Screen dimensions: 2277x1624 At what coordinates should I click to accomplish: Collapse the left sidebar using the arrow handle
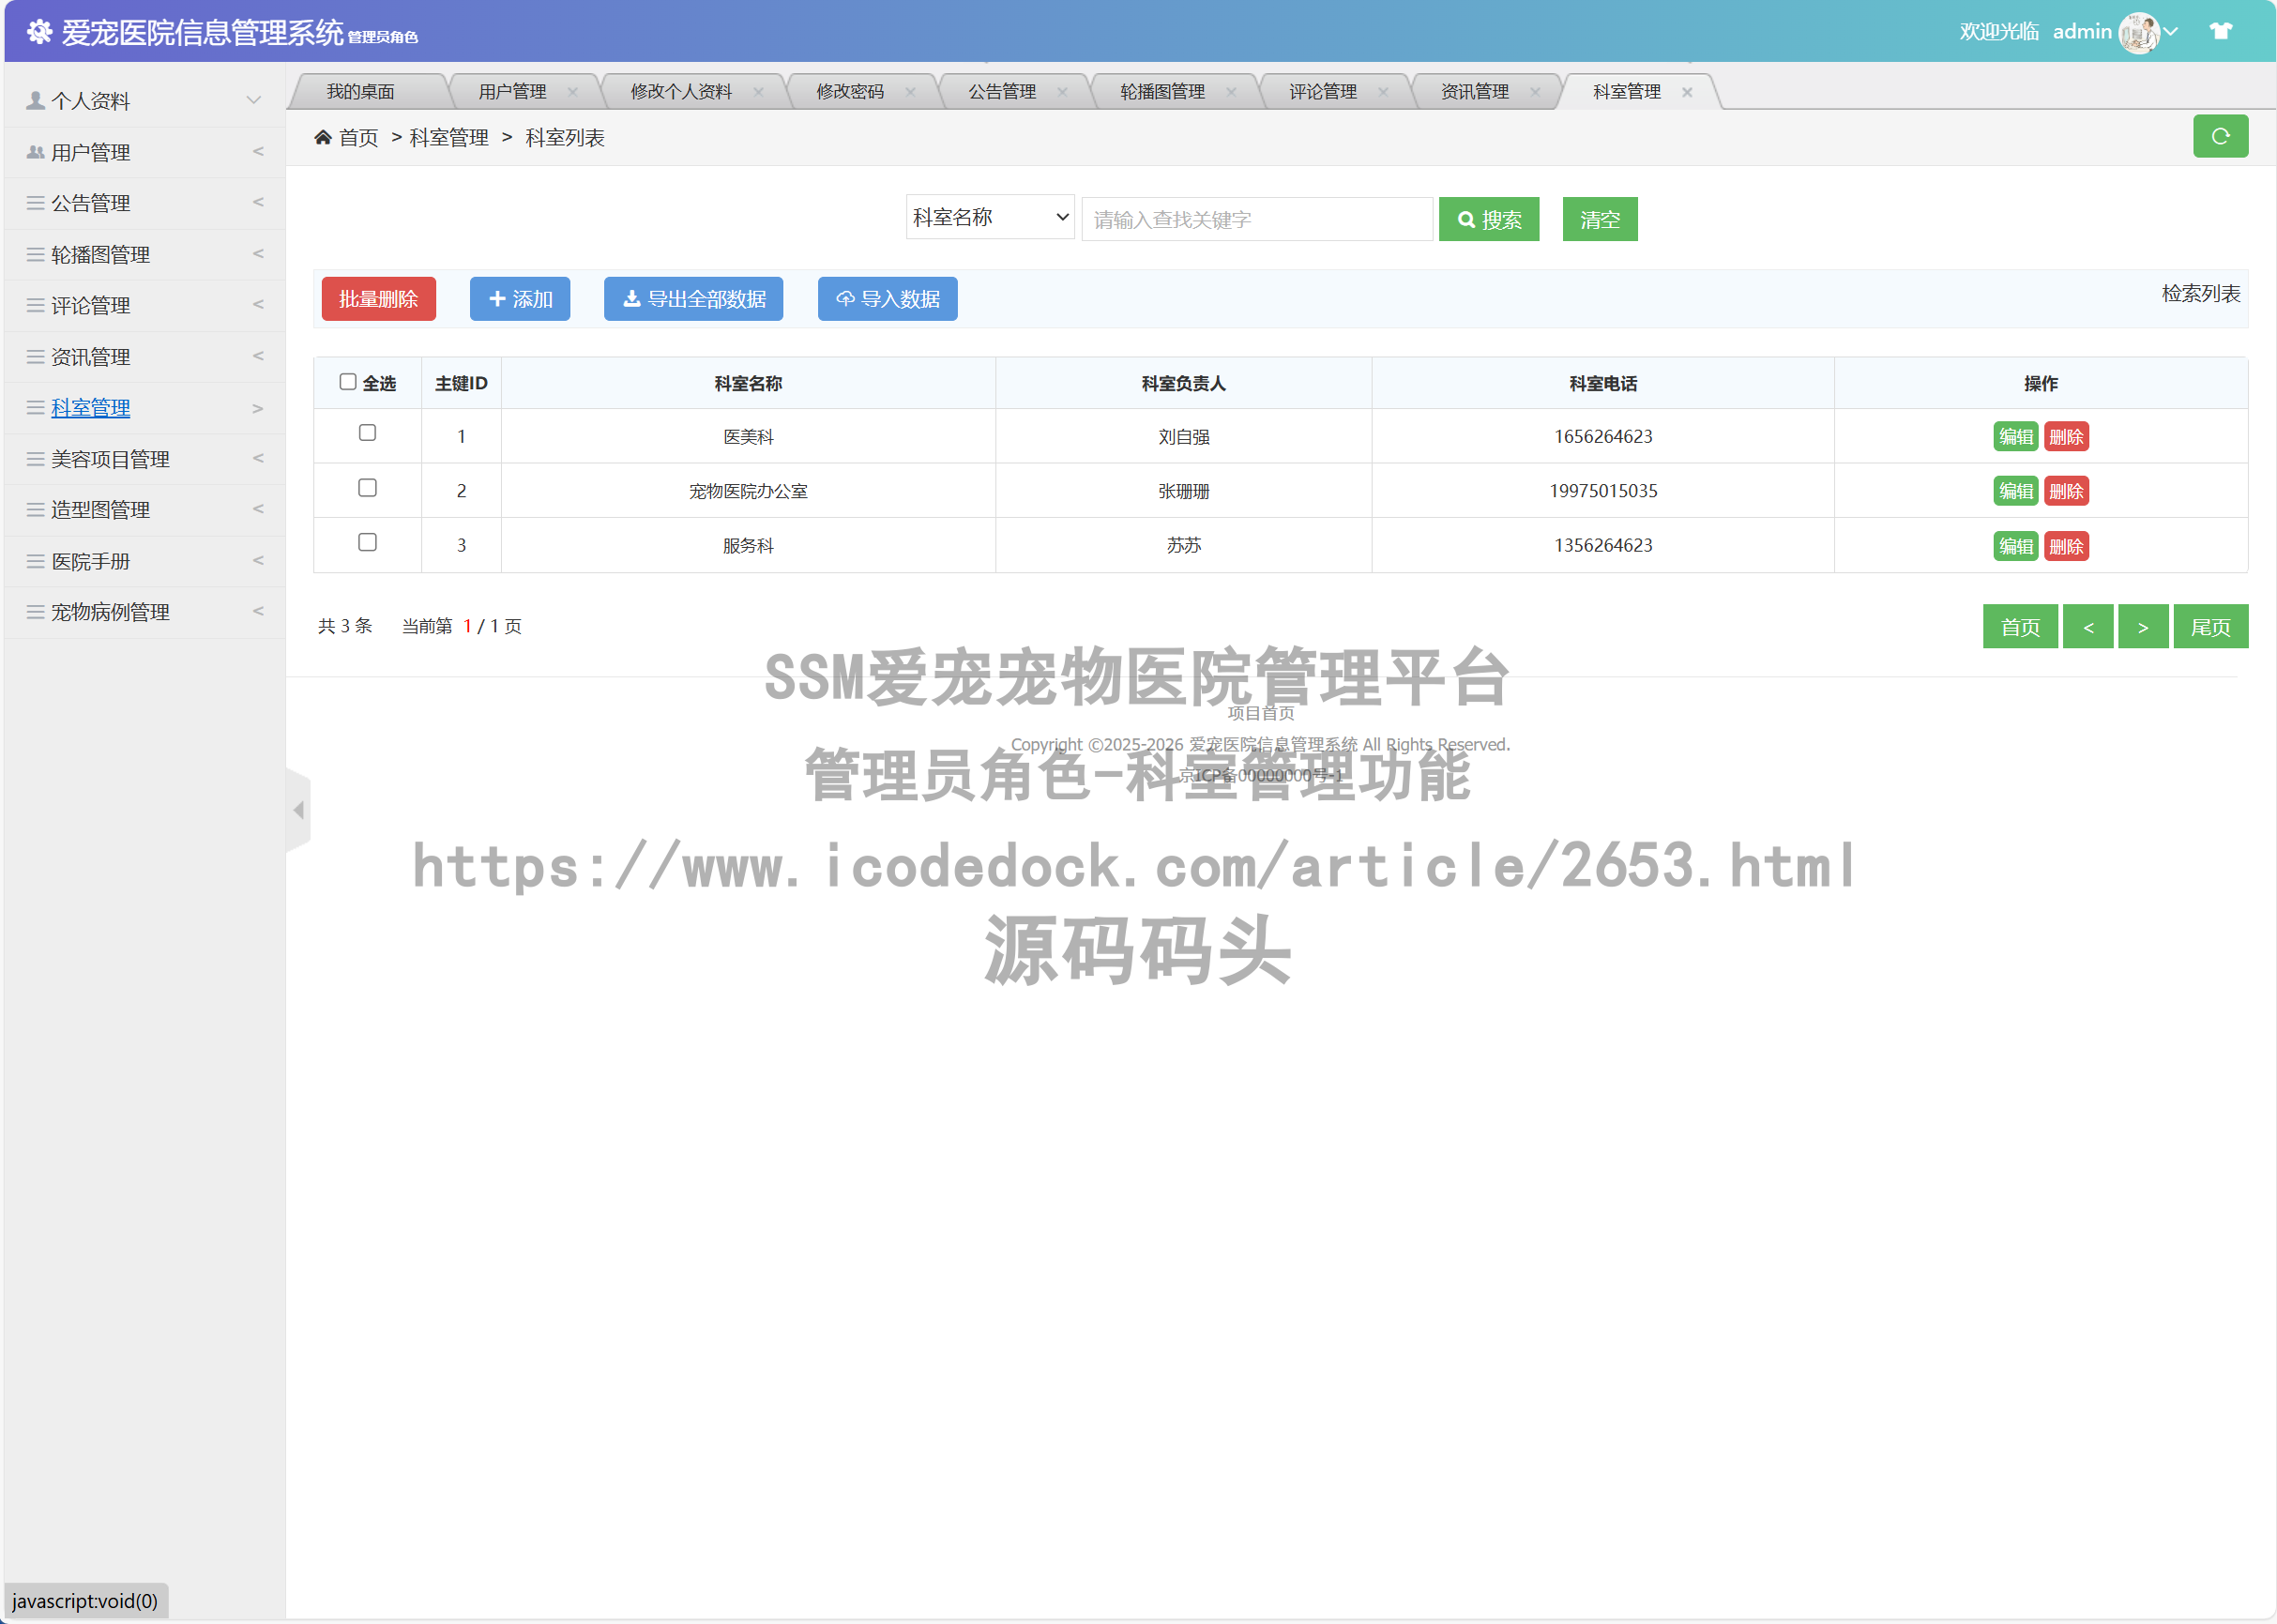[298, 810]
